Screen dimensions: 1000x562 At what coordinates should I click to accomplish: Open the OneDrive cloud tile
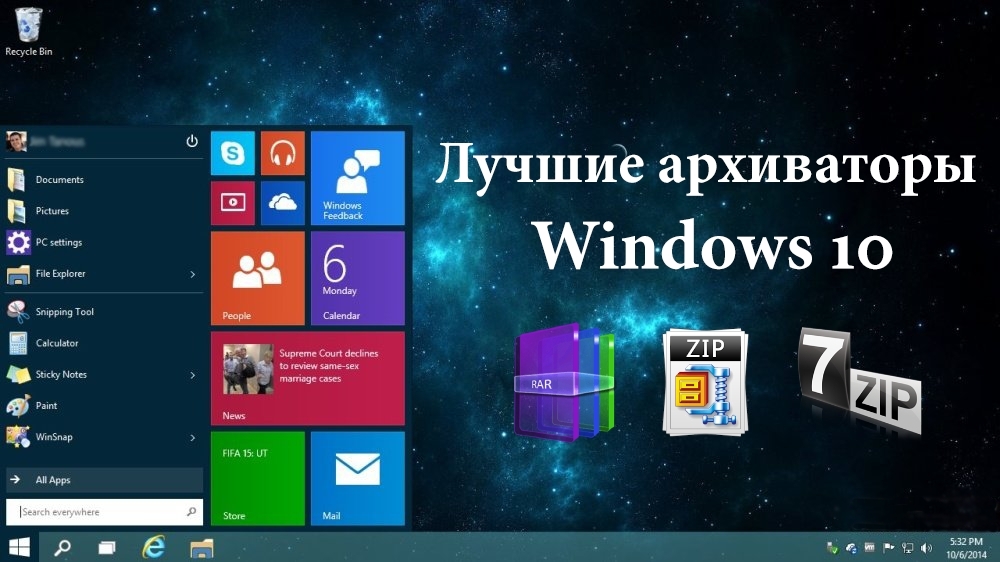click(283, 203)
